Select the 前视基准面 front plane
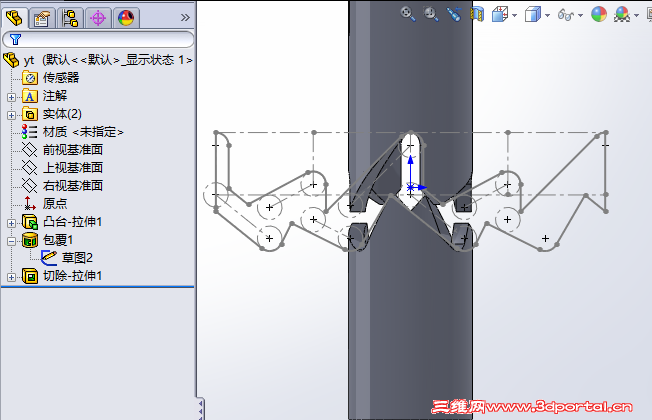652x420 pixels. [62, 150]
